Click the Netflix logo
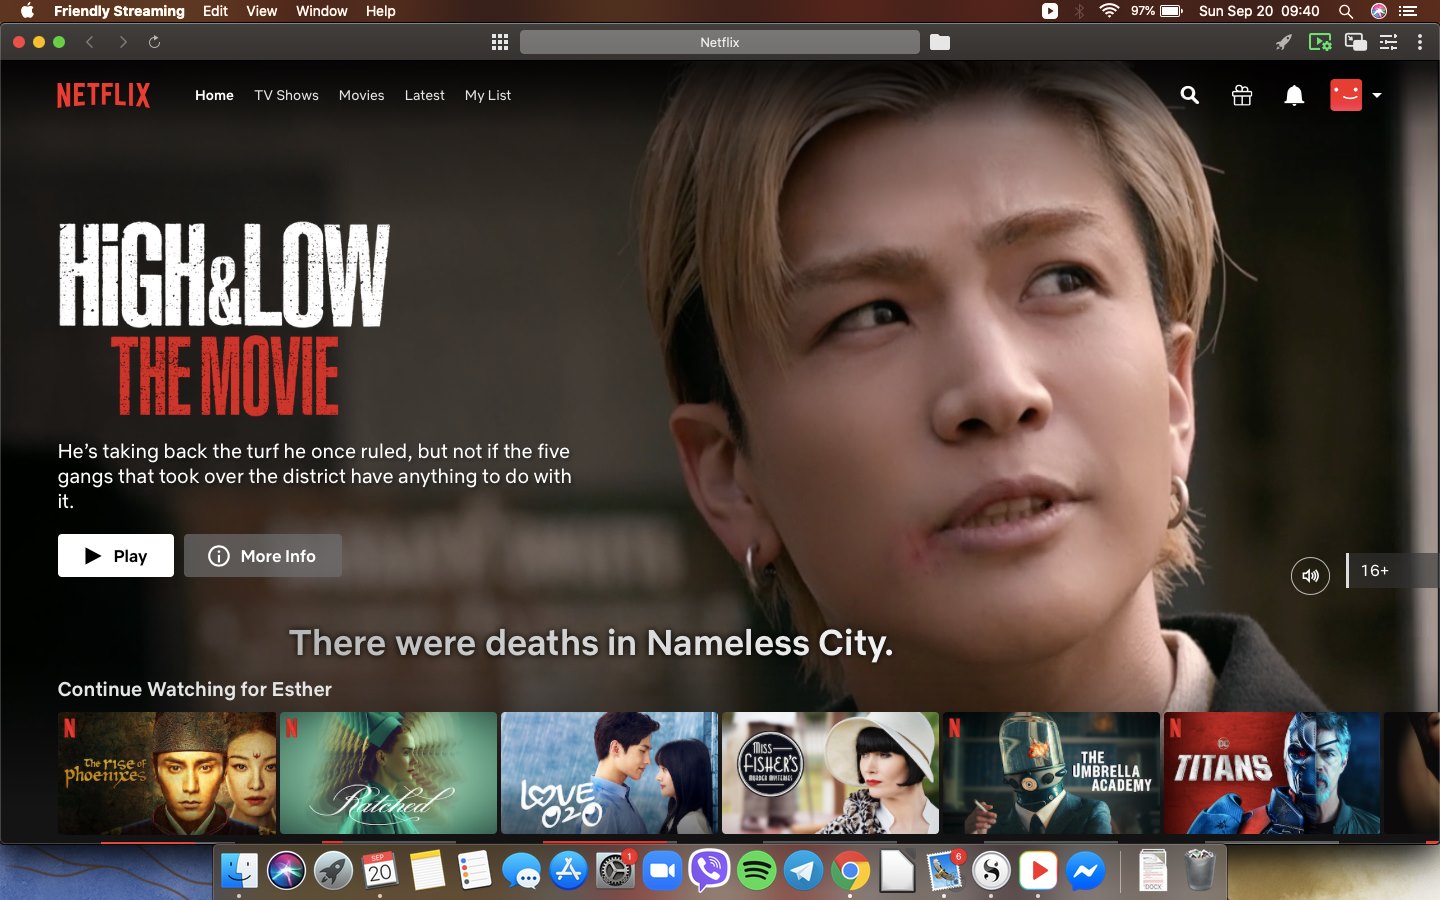This screenshot has width=1440, height=900. coord(103,95)
